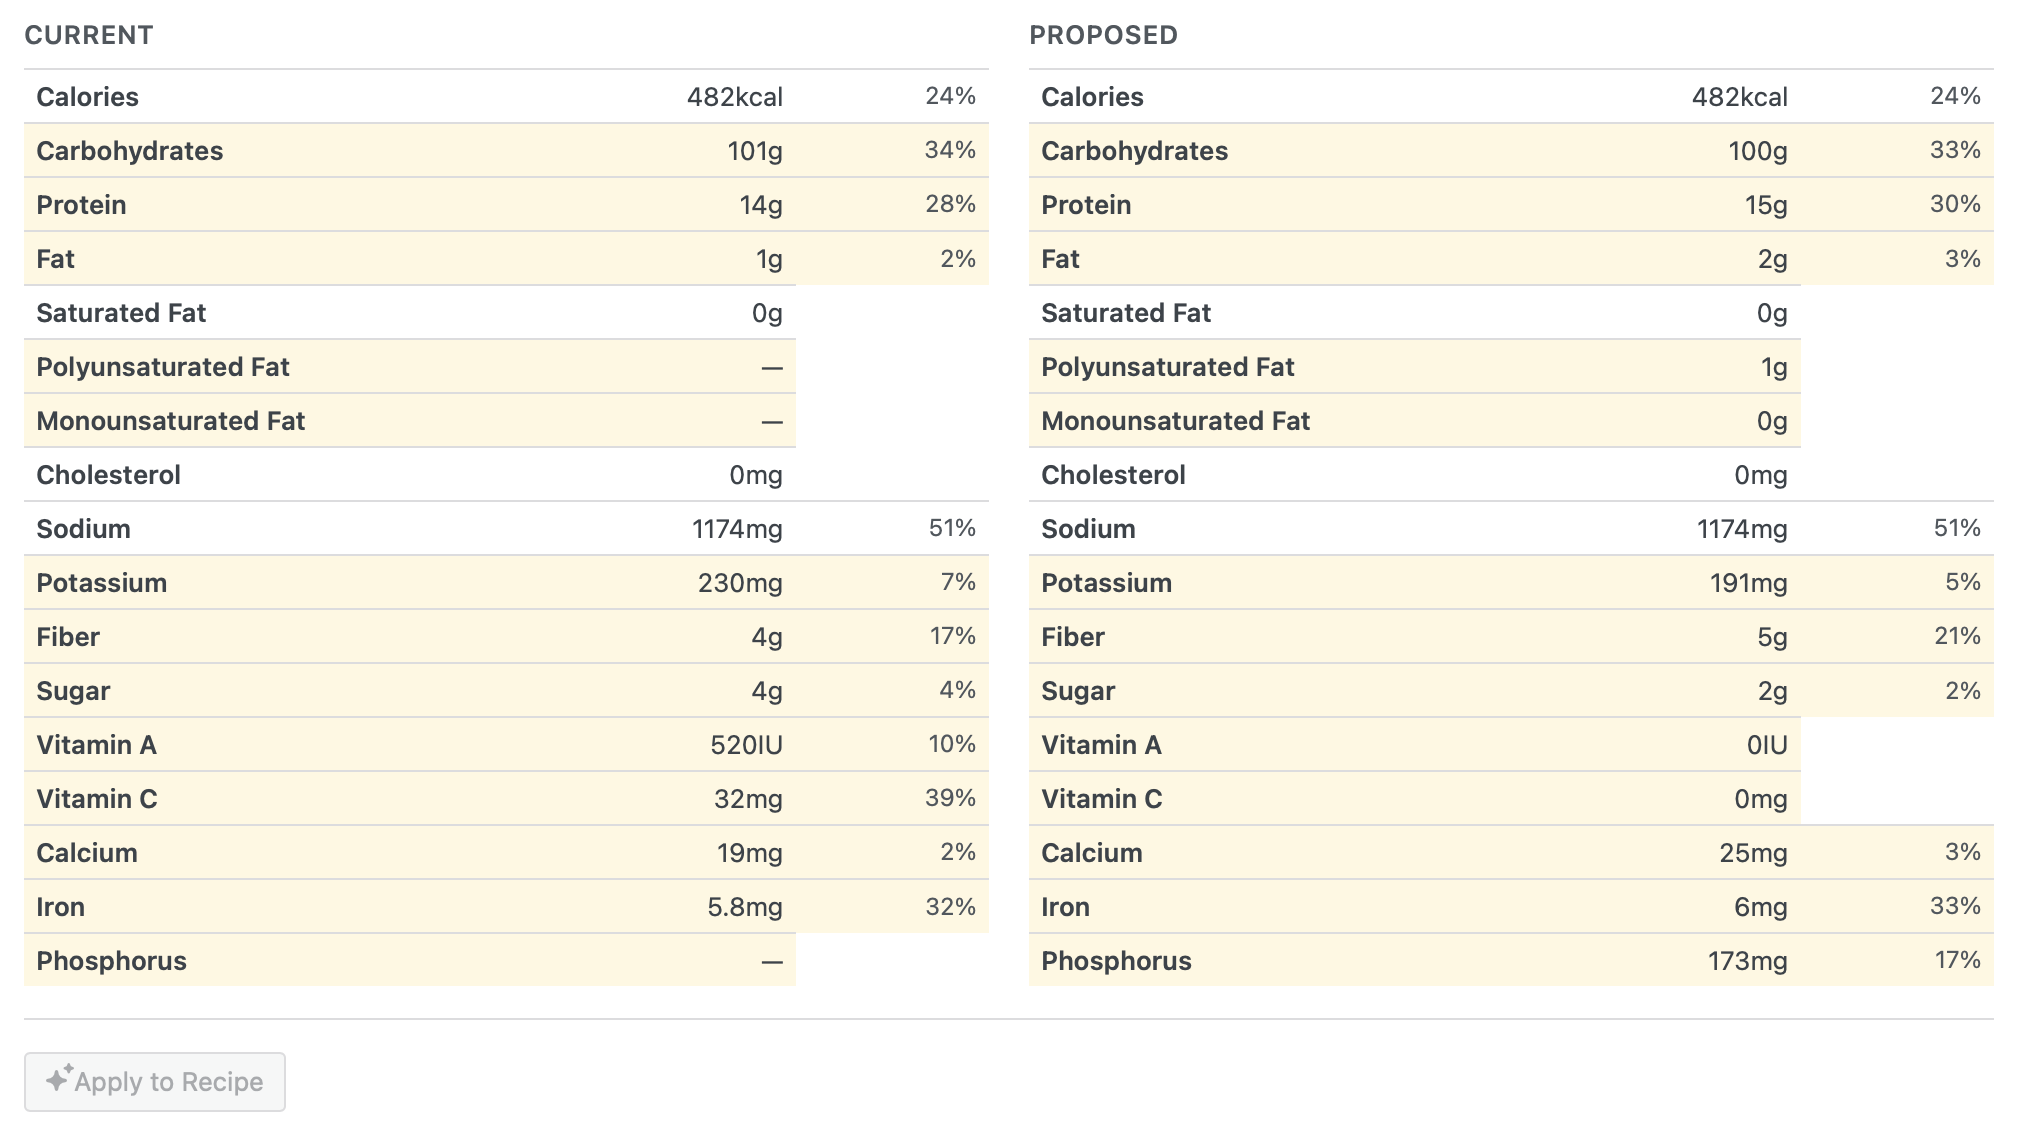Click the Sodium label in the Proposed table
2022x1140 pixels.
(x=1088, y=529)
